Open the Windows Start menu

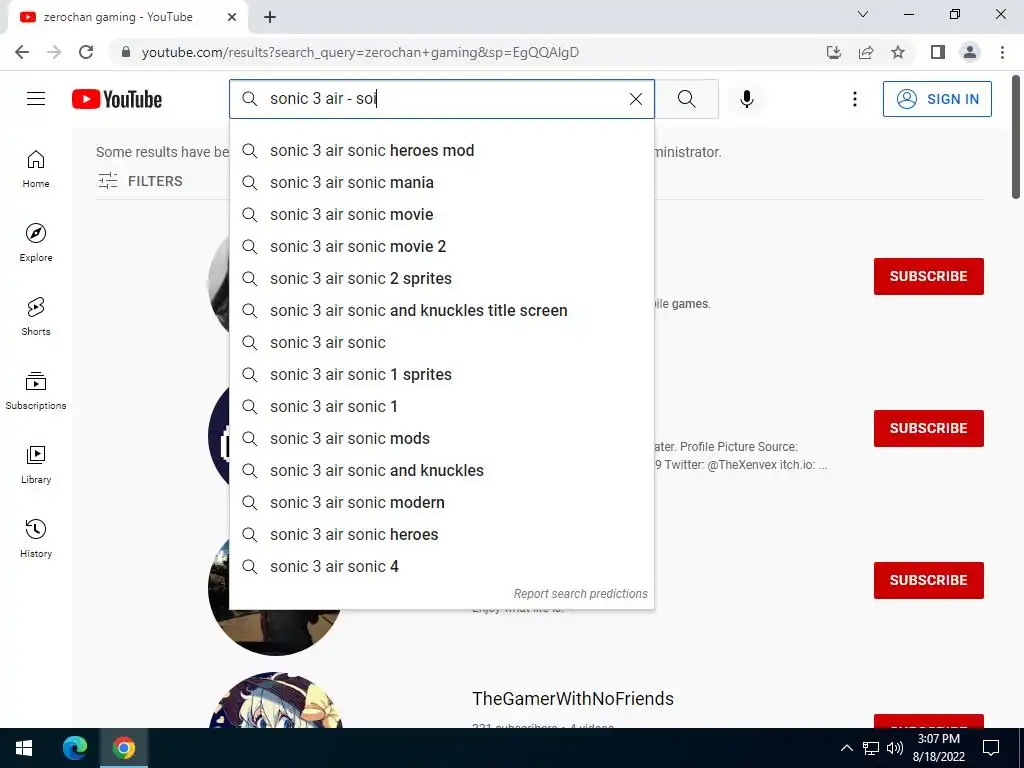coord(24,748)
